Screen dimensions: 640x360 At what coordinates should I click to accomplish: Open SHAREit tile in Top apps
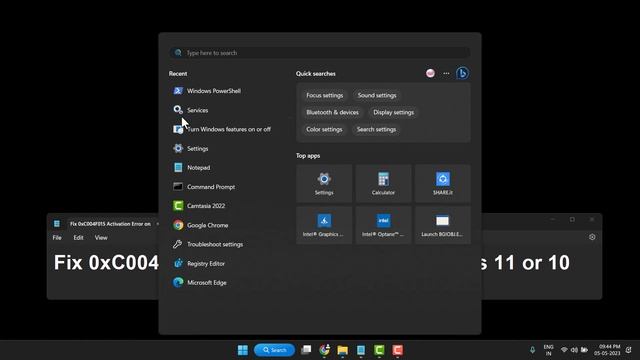pyautogui.click(x=443, y=184)
